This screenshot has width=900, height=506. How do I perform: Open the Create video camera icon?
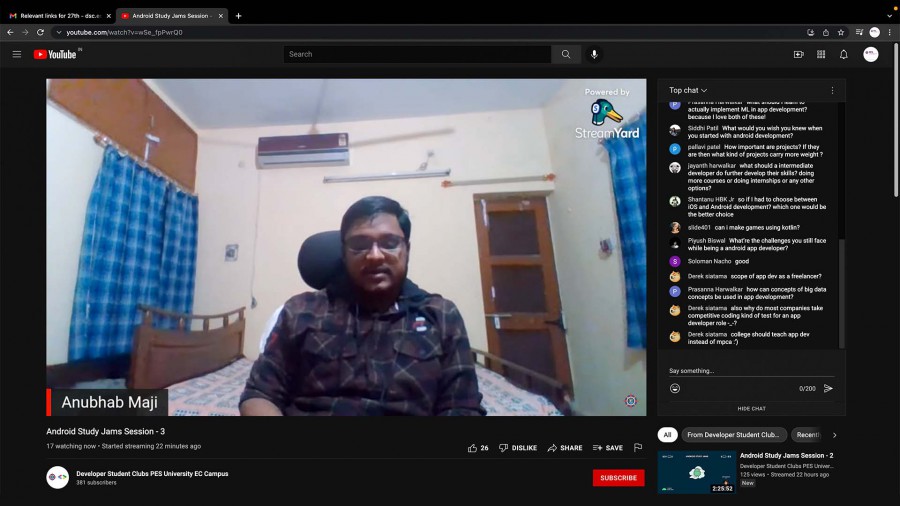[798, 54]
